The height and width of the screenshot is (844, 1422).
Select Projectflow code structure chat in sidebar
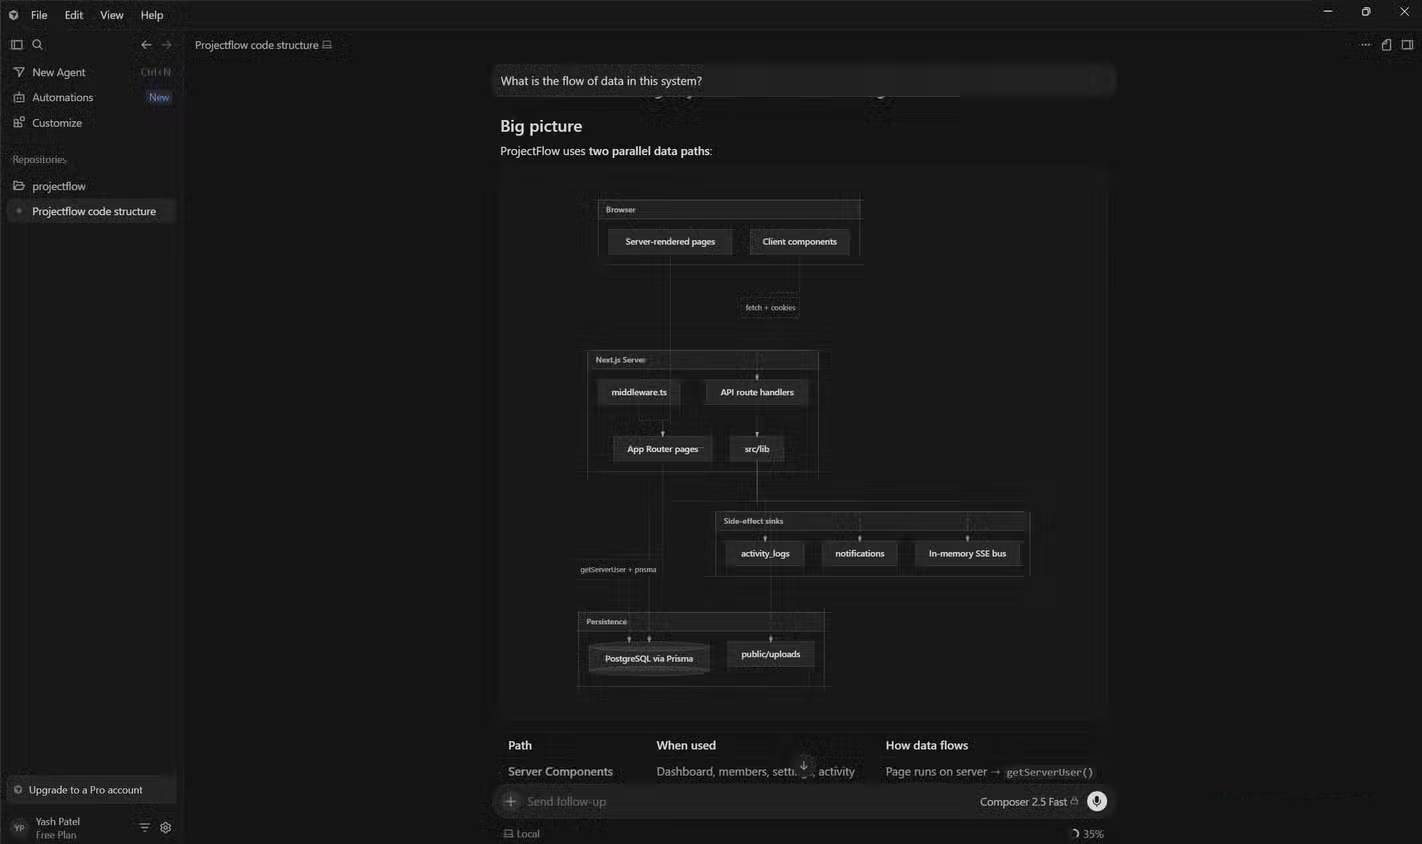[x=91, y=211]
